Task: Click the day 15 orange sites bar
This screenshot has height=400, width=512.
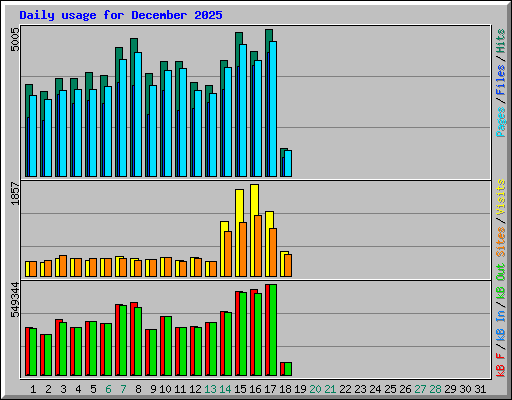Action: [243, 249]
